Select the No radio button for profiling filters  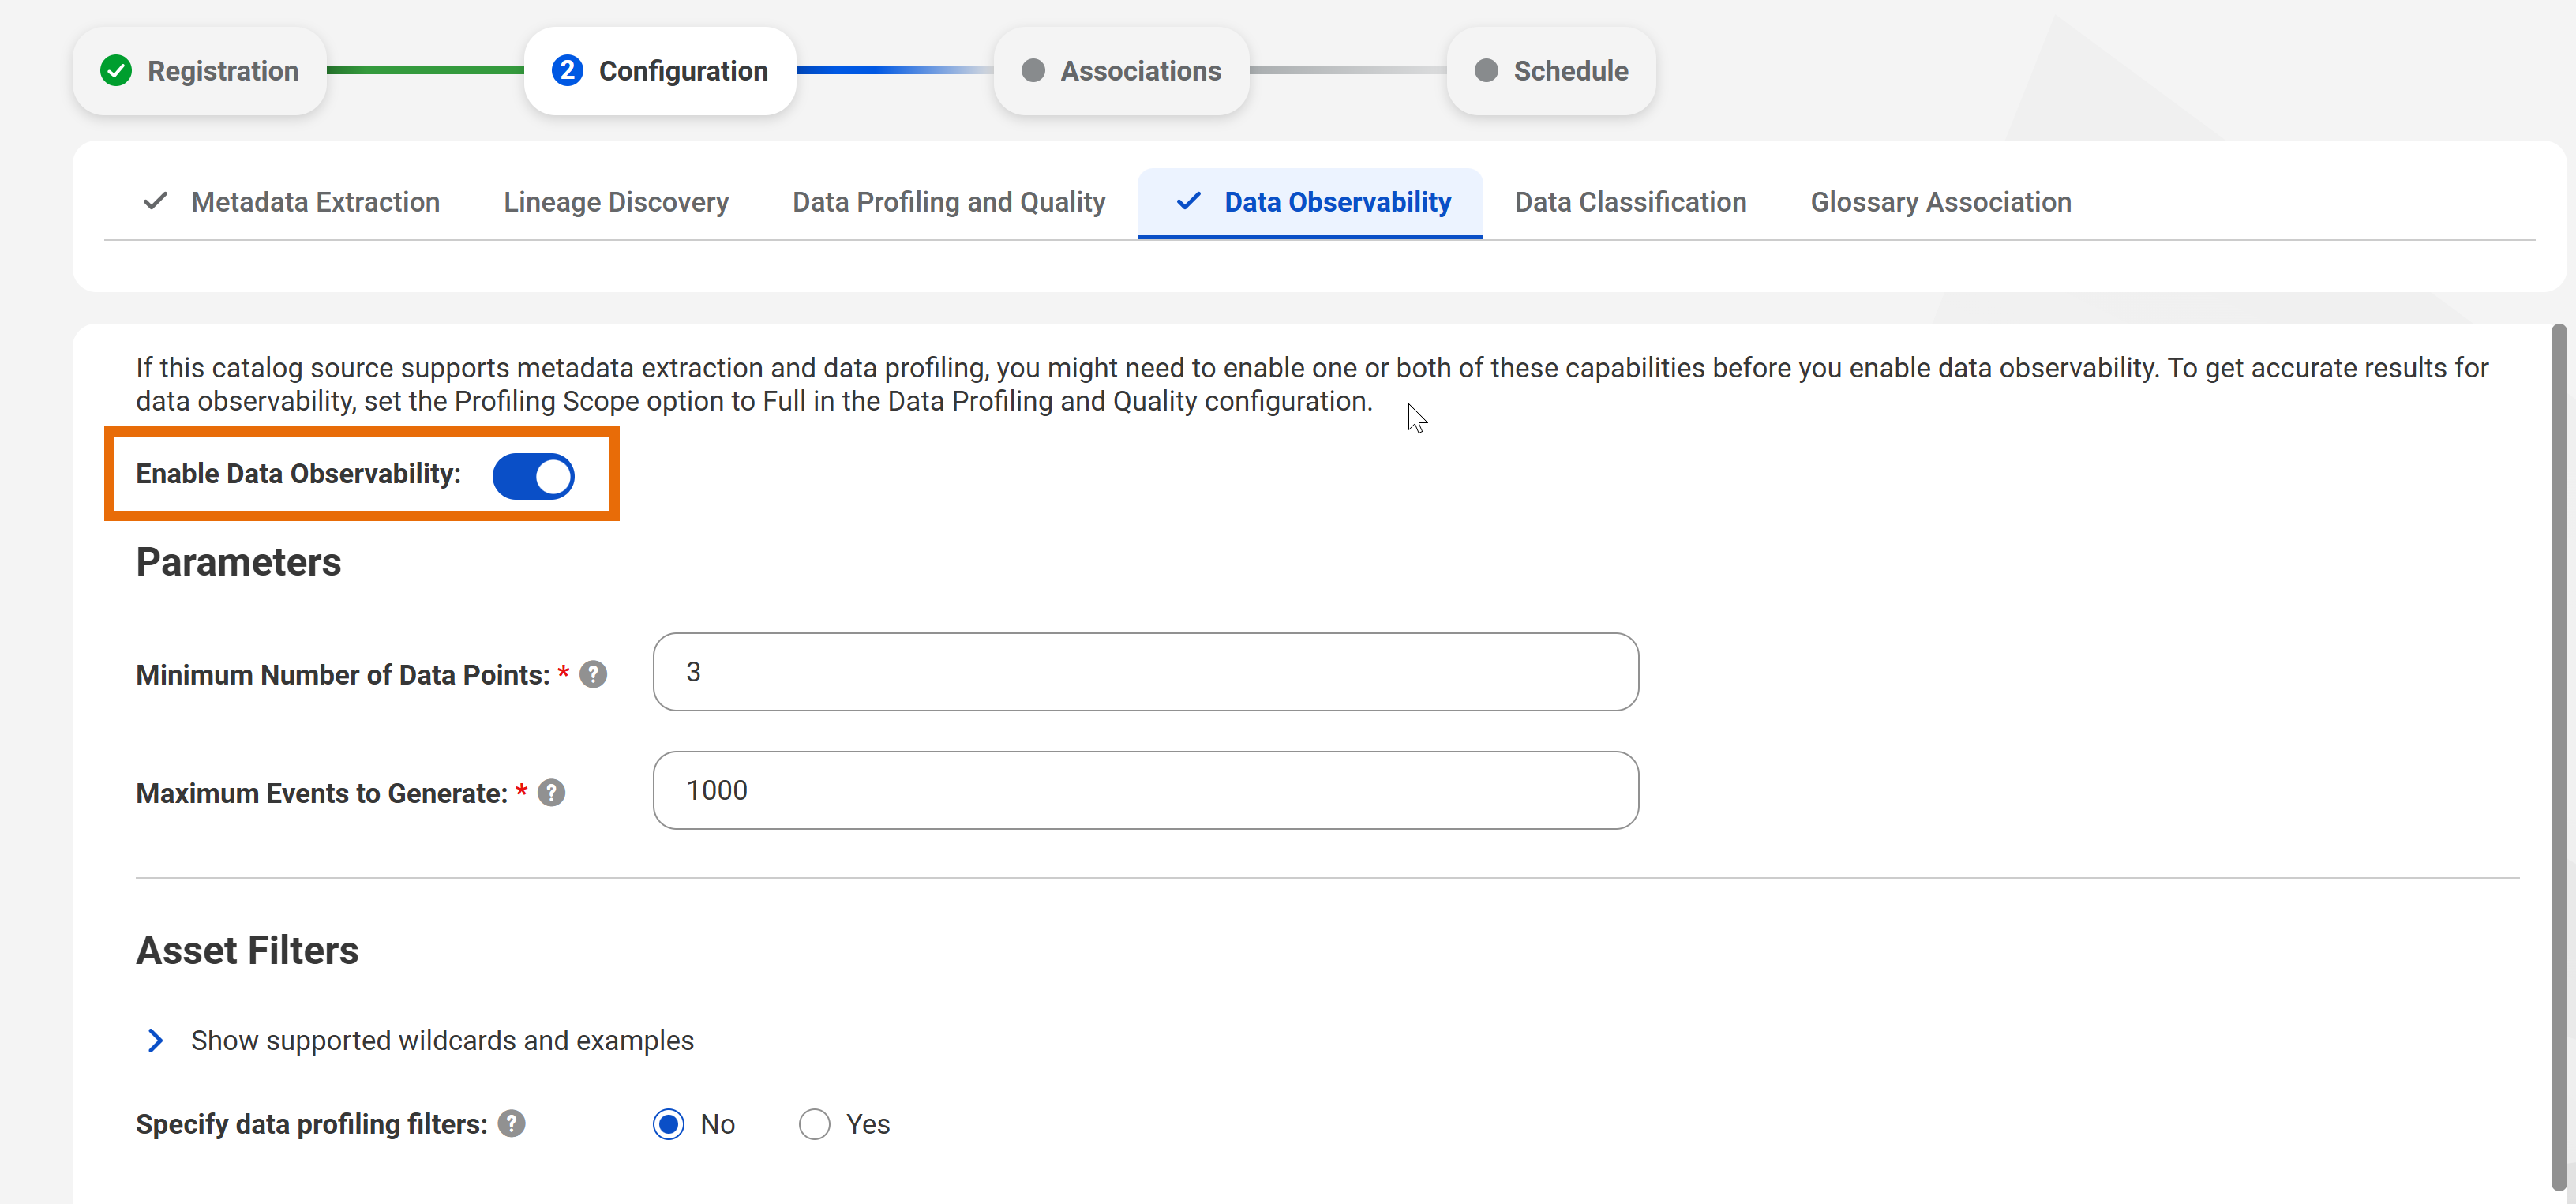668,1124
